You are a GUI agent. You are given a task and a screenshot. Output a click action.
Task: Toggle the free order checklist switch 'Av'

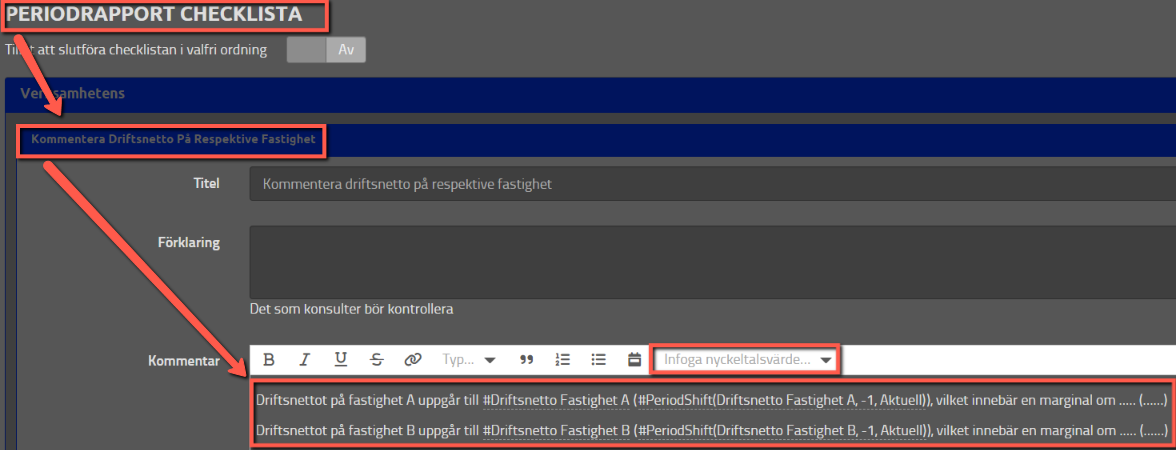click(326, 50)
